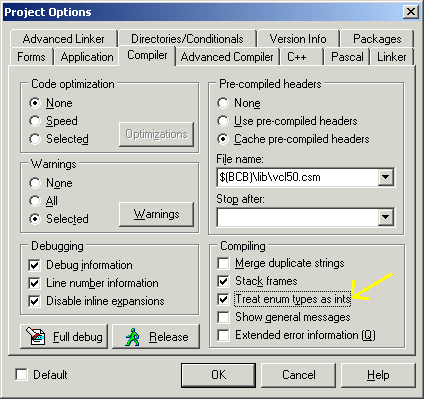Open the Stop after dropdown arrow
The height and width of the screenshot is (399, 424).
[x=385, y=217]
